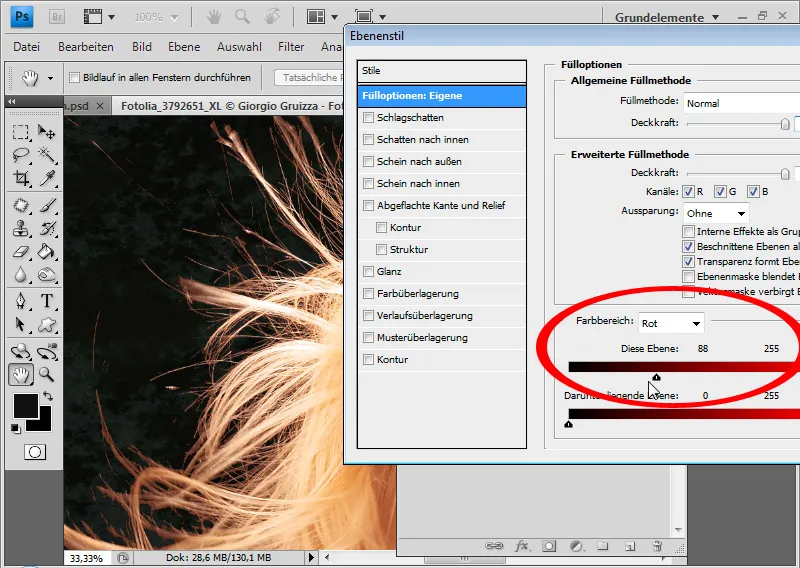Image resolution: width=800 pixels, height=568 pixels.
Task: Select Fülloptionen: Eigene in styles list
Action: [442, 96]
